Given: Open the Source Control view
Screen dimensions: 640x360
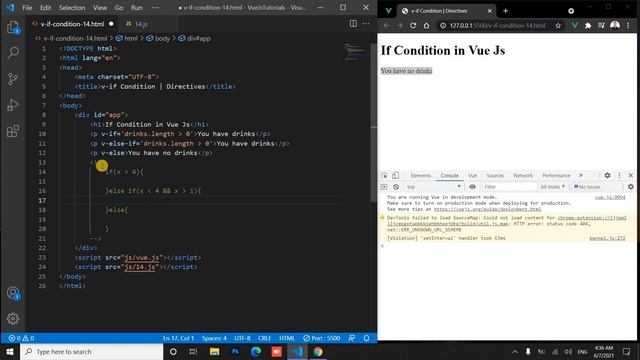Looking at the screenshot, I should pos(13,79).
